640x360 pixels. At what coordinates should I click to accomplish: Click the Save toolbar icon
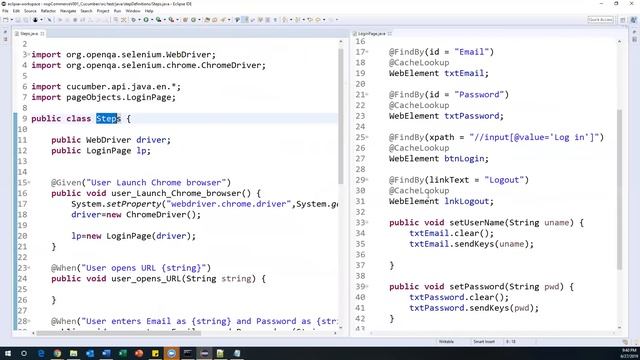click(x=18, y=20)
